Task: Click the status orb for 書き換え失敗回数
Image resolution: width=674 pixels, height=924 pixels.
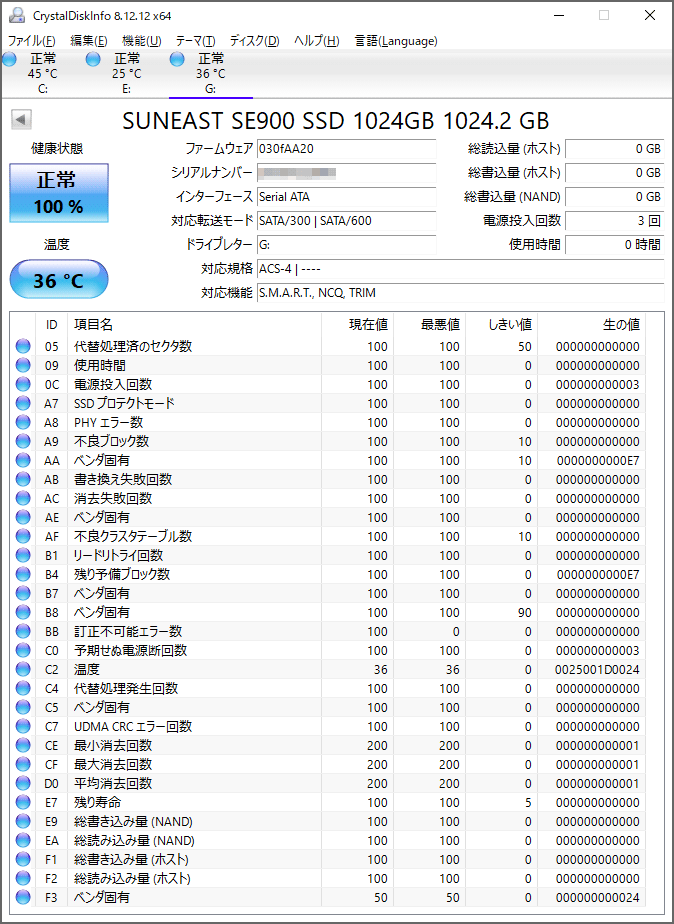Action: [x=23, y=479]
